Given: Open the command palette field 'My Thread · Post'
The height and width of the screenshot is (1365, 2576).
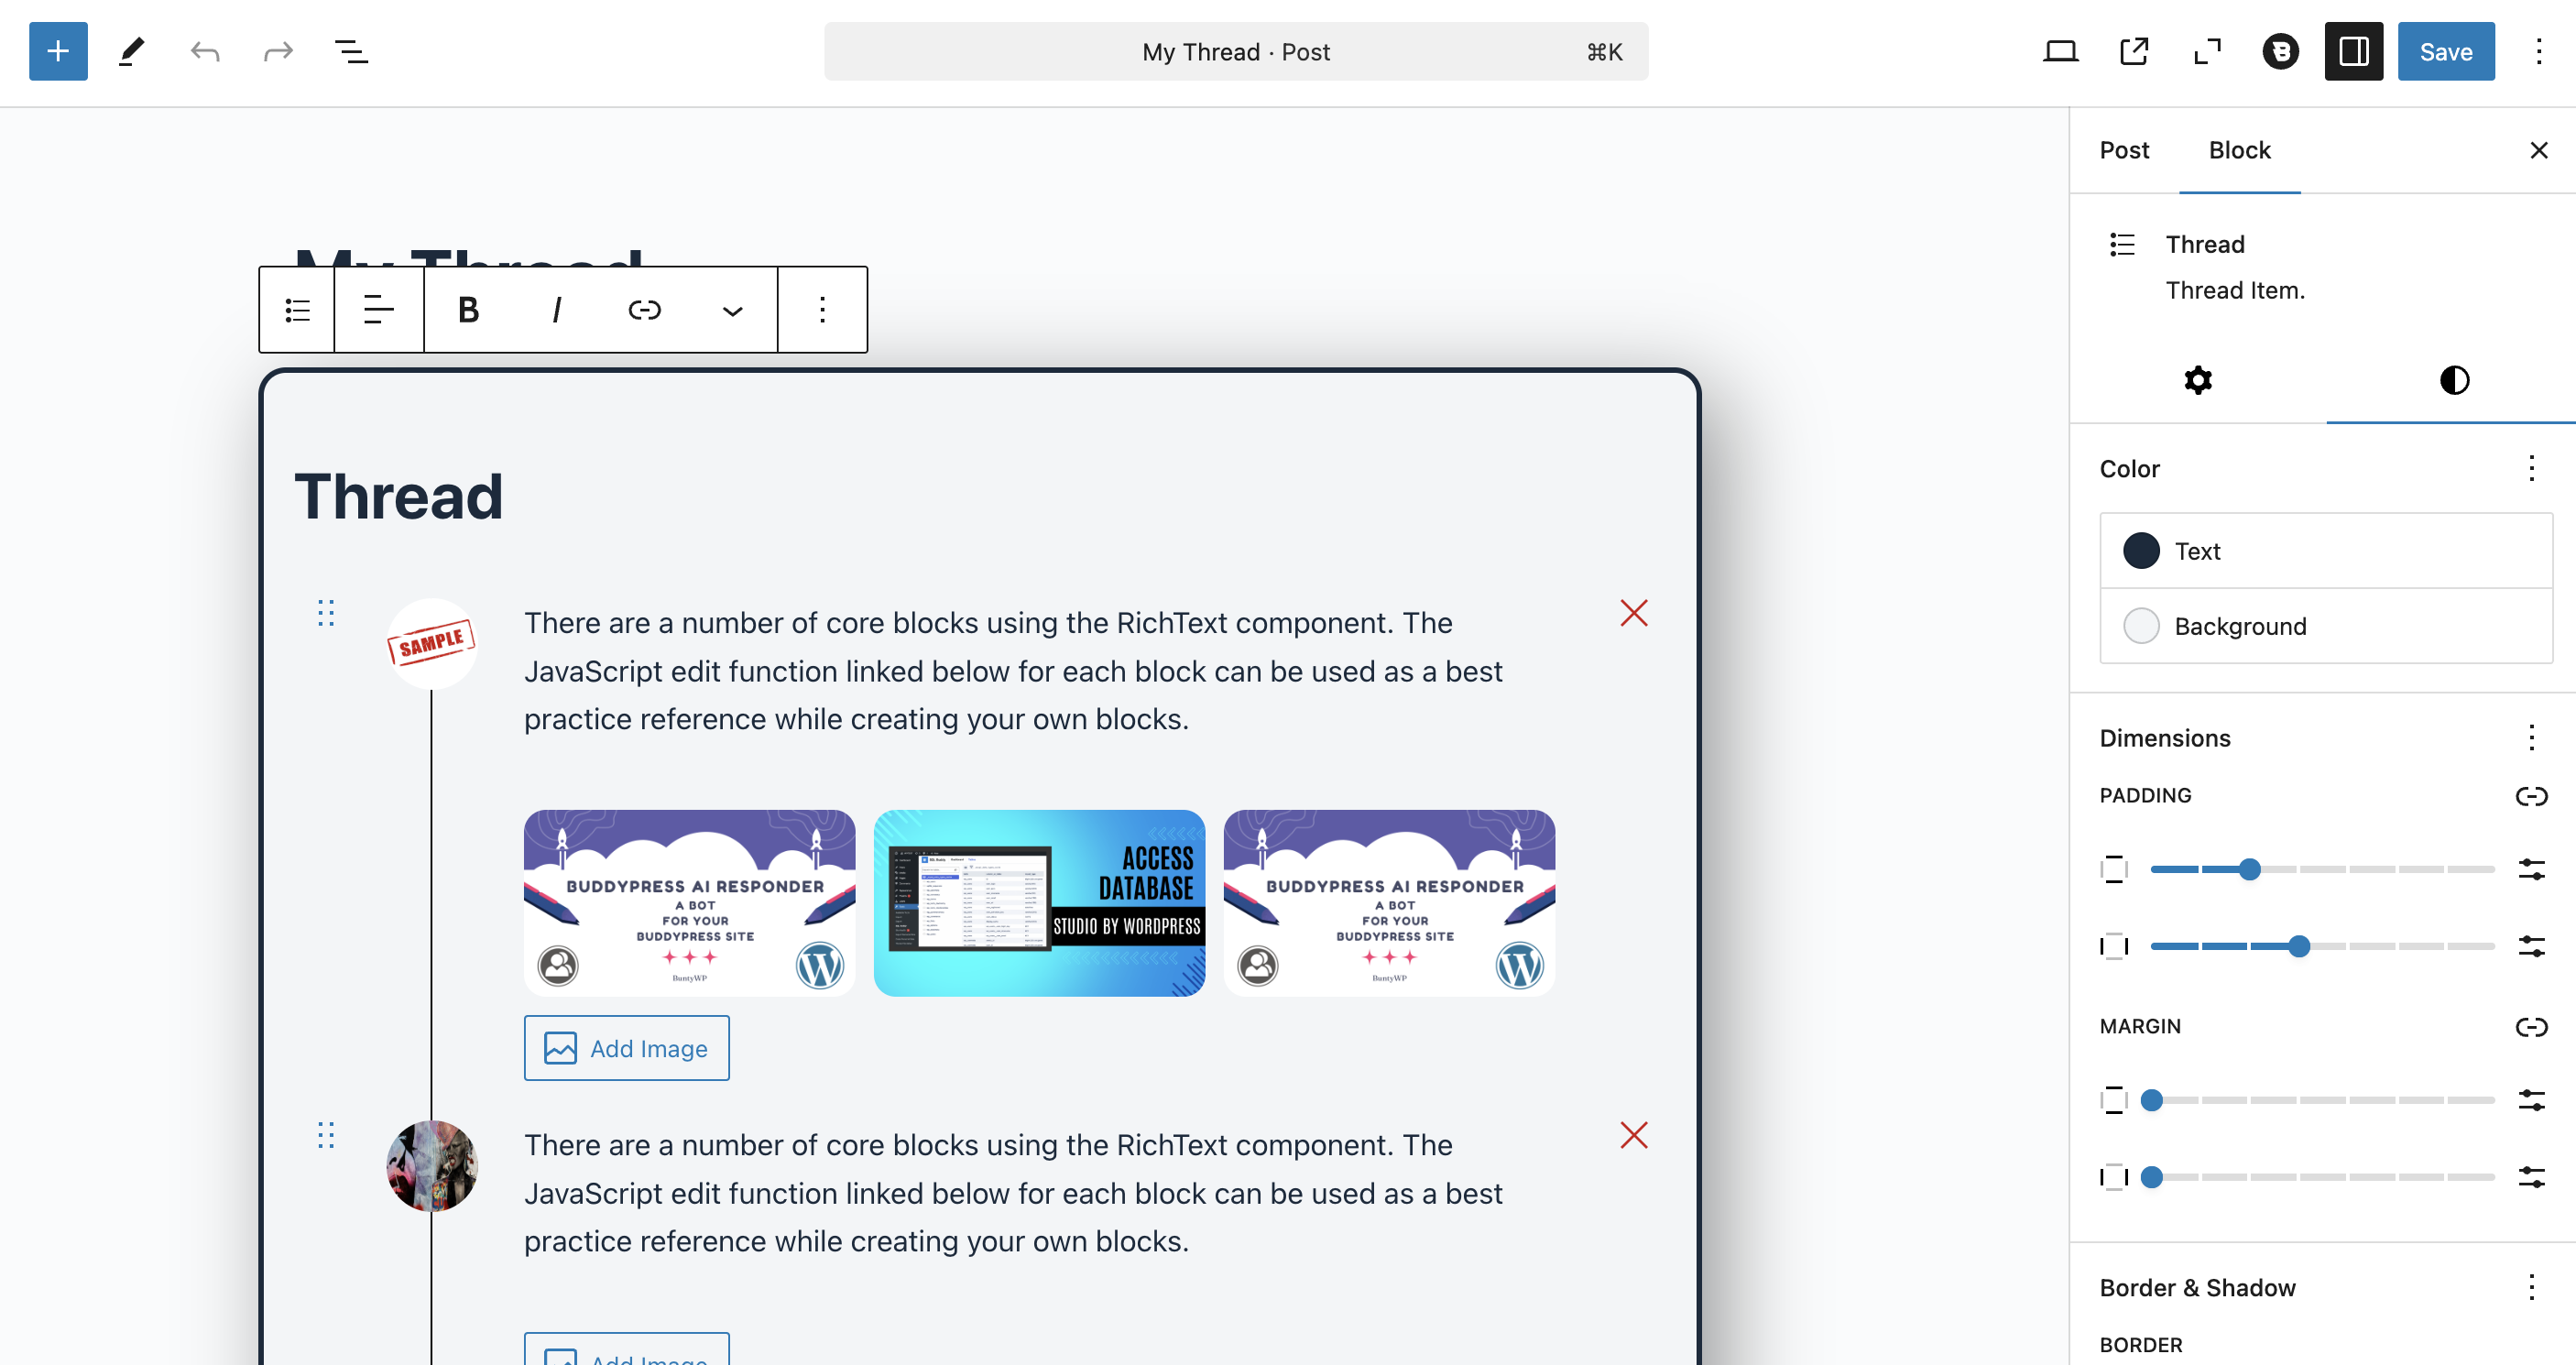Looking at the screenshot, I should point(1236,52).
